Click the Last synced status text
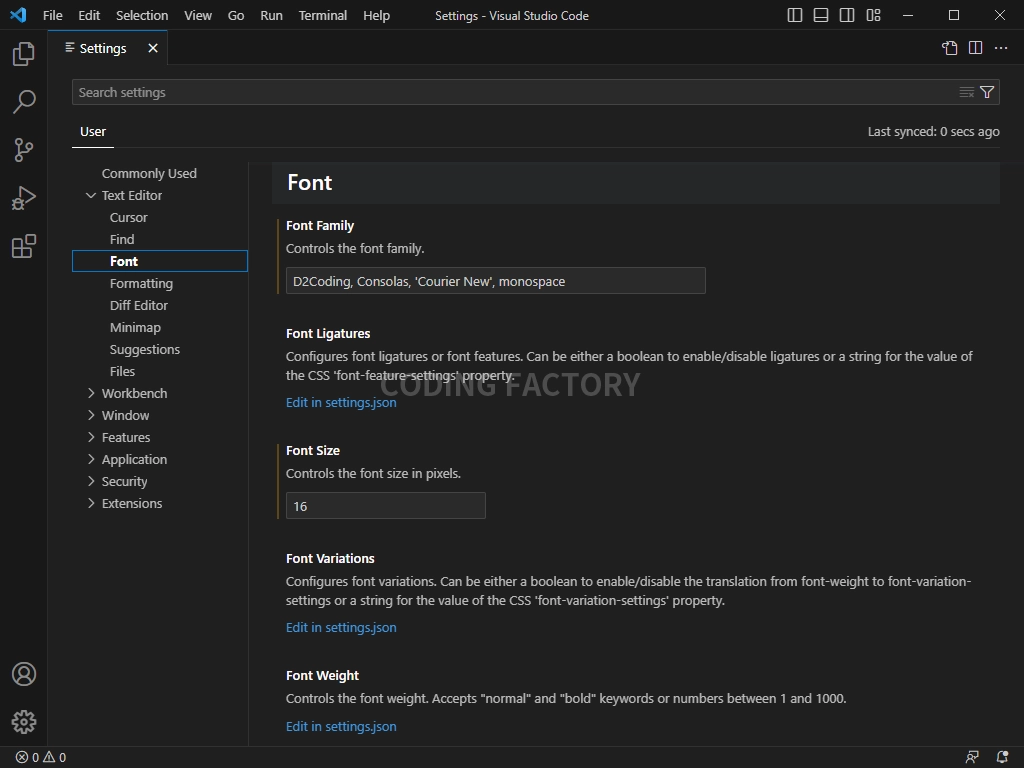 tap(933, 131)
